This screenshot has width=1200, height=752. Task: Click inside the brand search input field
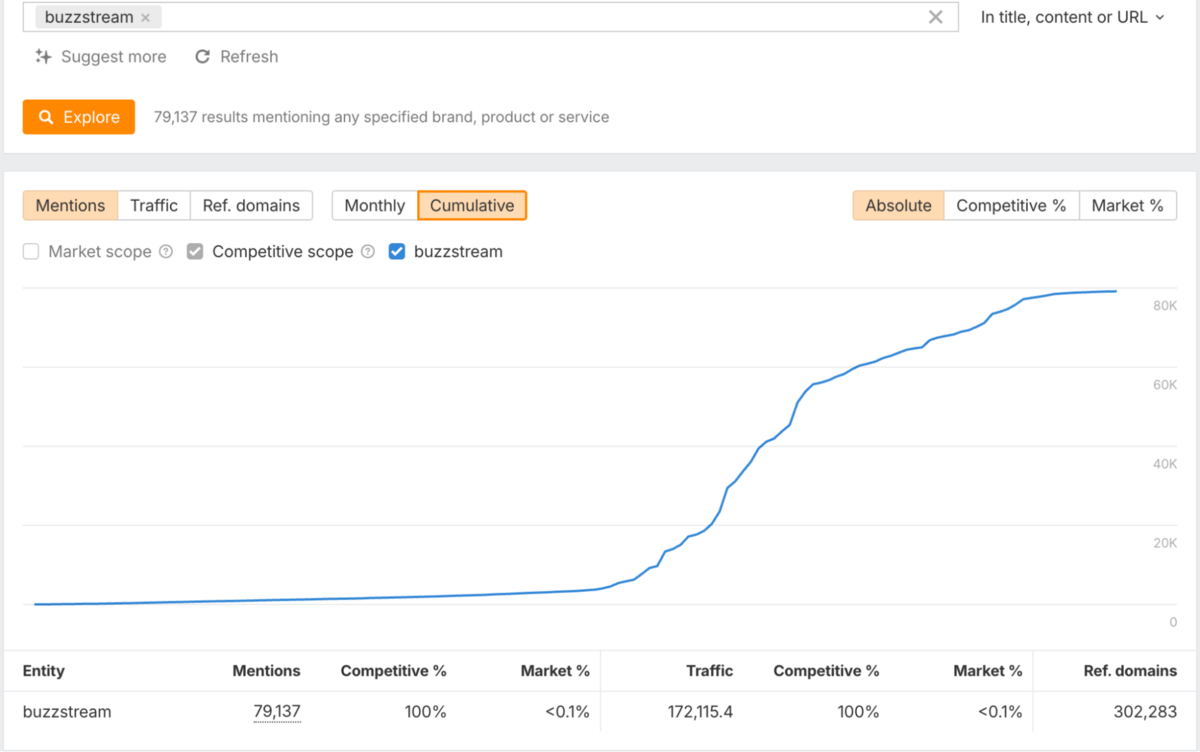coord(540,17)
